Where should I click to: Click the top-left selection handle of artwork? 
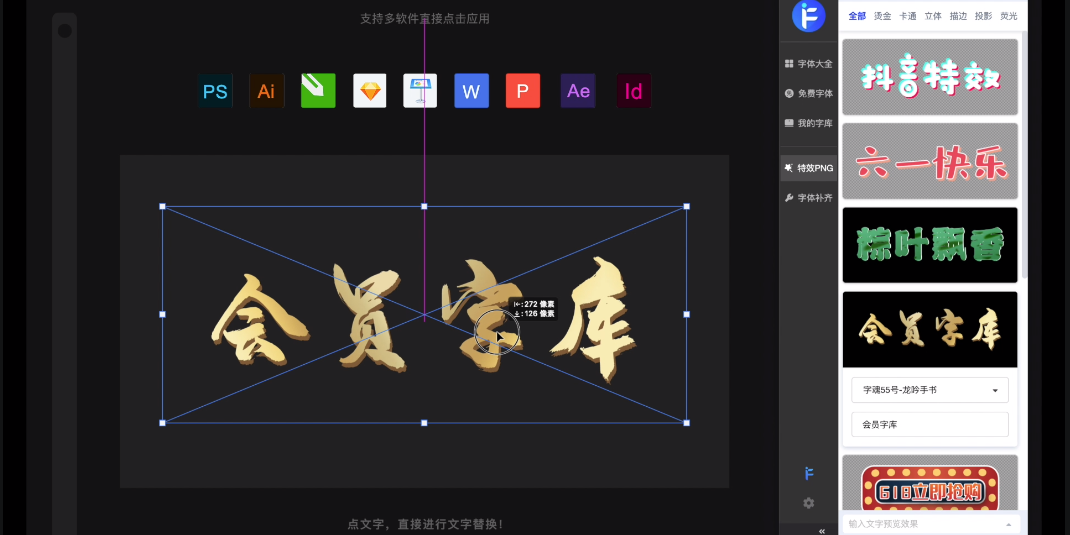[x=162, y=206]
